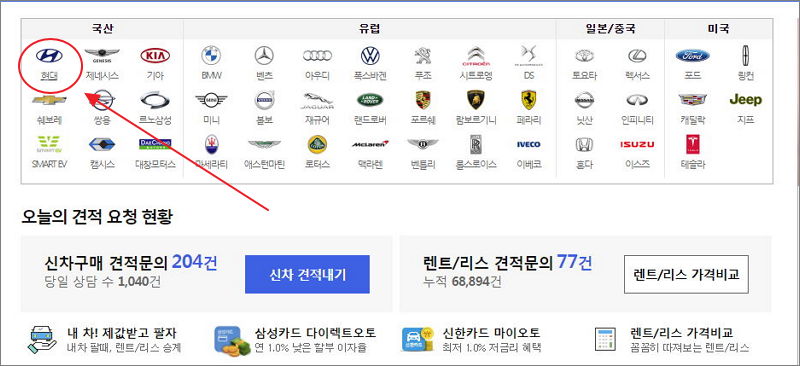Select the Bentley (벤틀리) winged logo
This screenshot has width=800, height=366.
(x=423, y=144)
